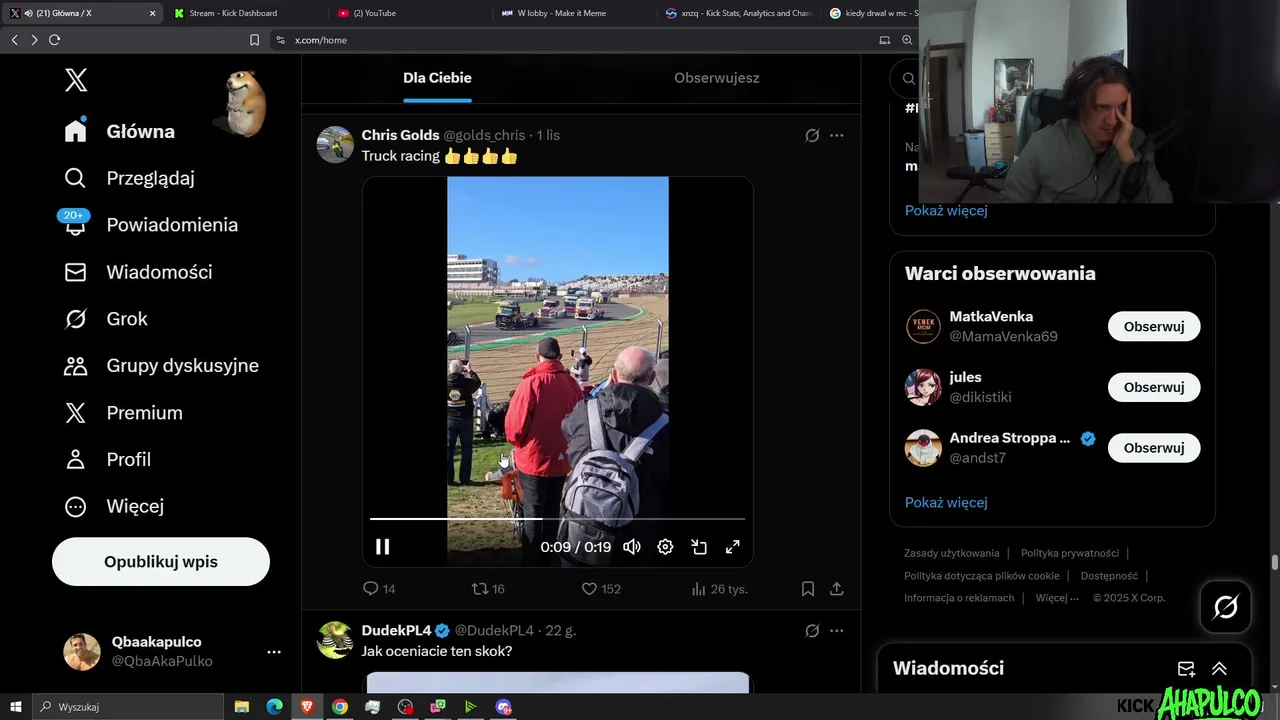Follow Andrea Stroppa with Obserwuj
1280x720 pixels.
(1154, 448)
